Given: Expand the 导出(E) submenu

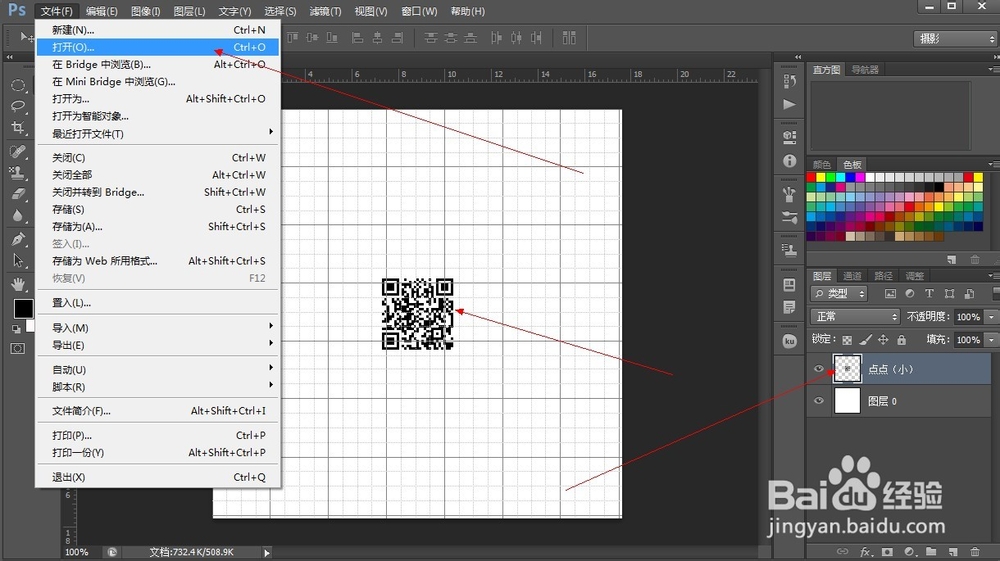Looking at the screenshot, I should click(x=158, y=345).
